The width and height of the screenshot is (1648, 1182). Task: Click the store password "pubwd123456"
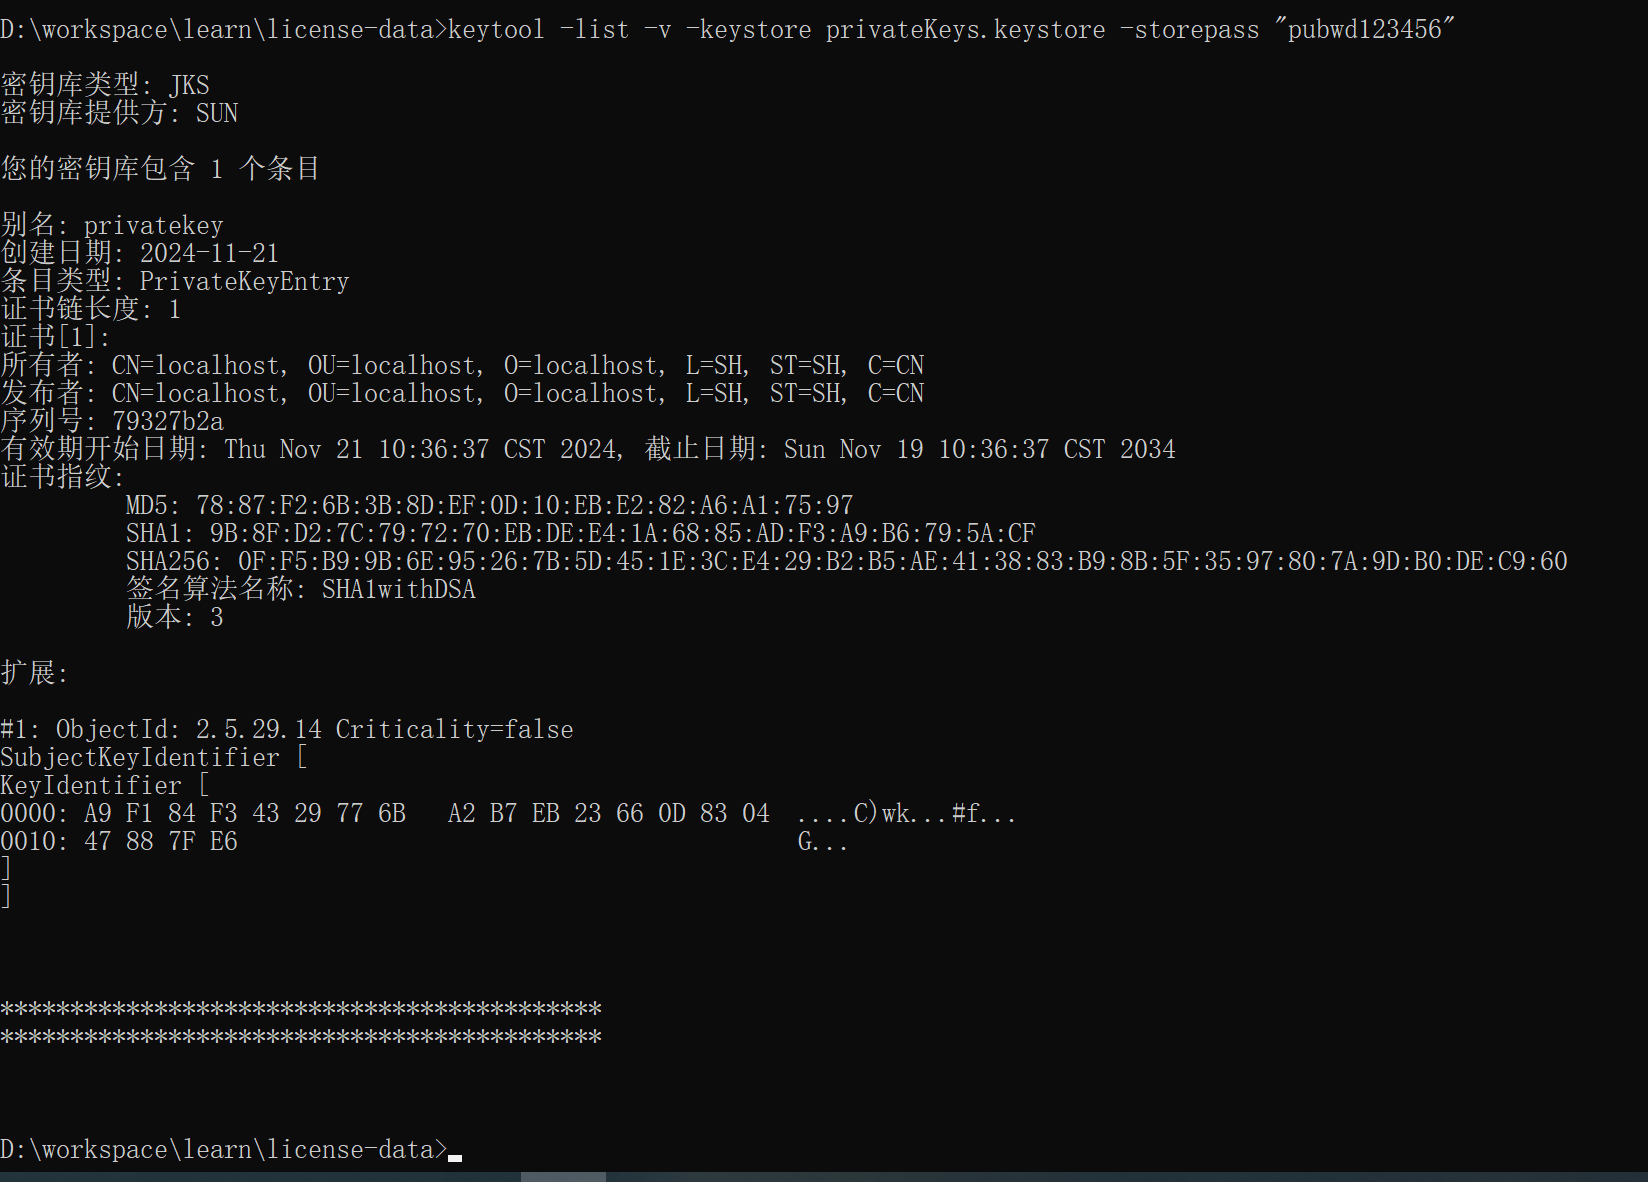1364,30
